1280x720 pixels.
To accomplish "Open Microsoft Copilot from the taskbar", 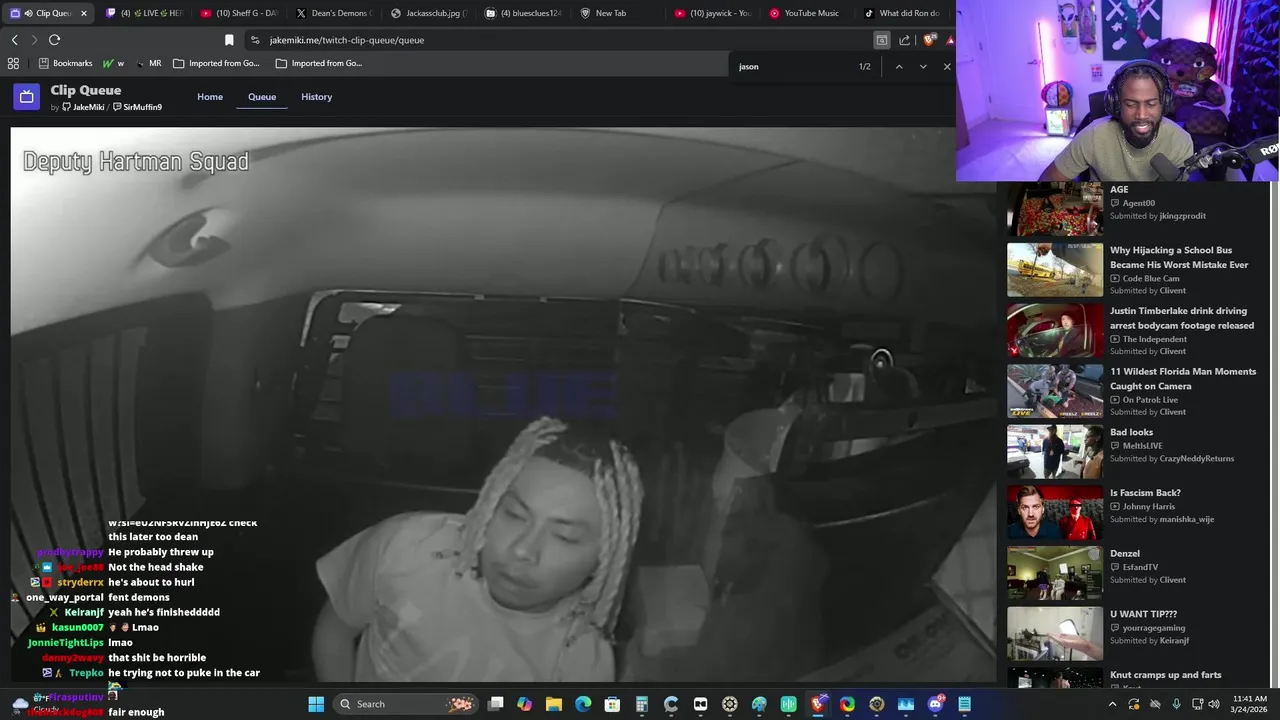I will point(525,704).
